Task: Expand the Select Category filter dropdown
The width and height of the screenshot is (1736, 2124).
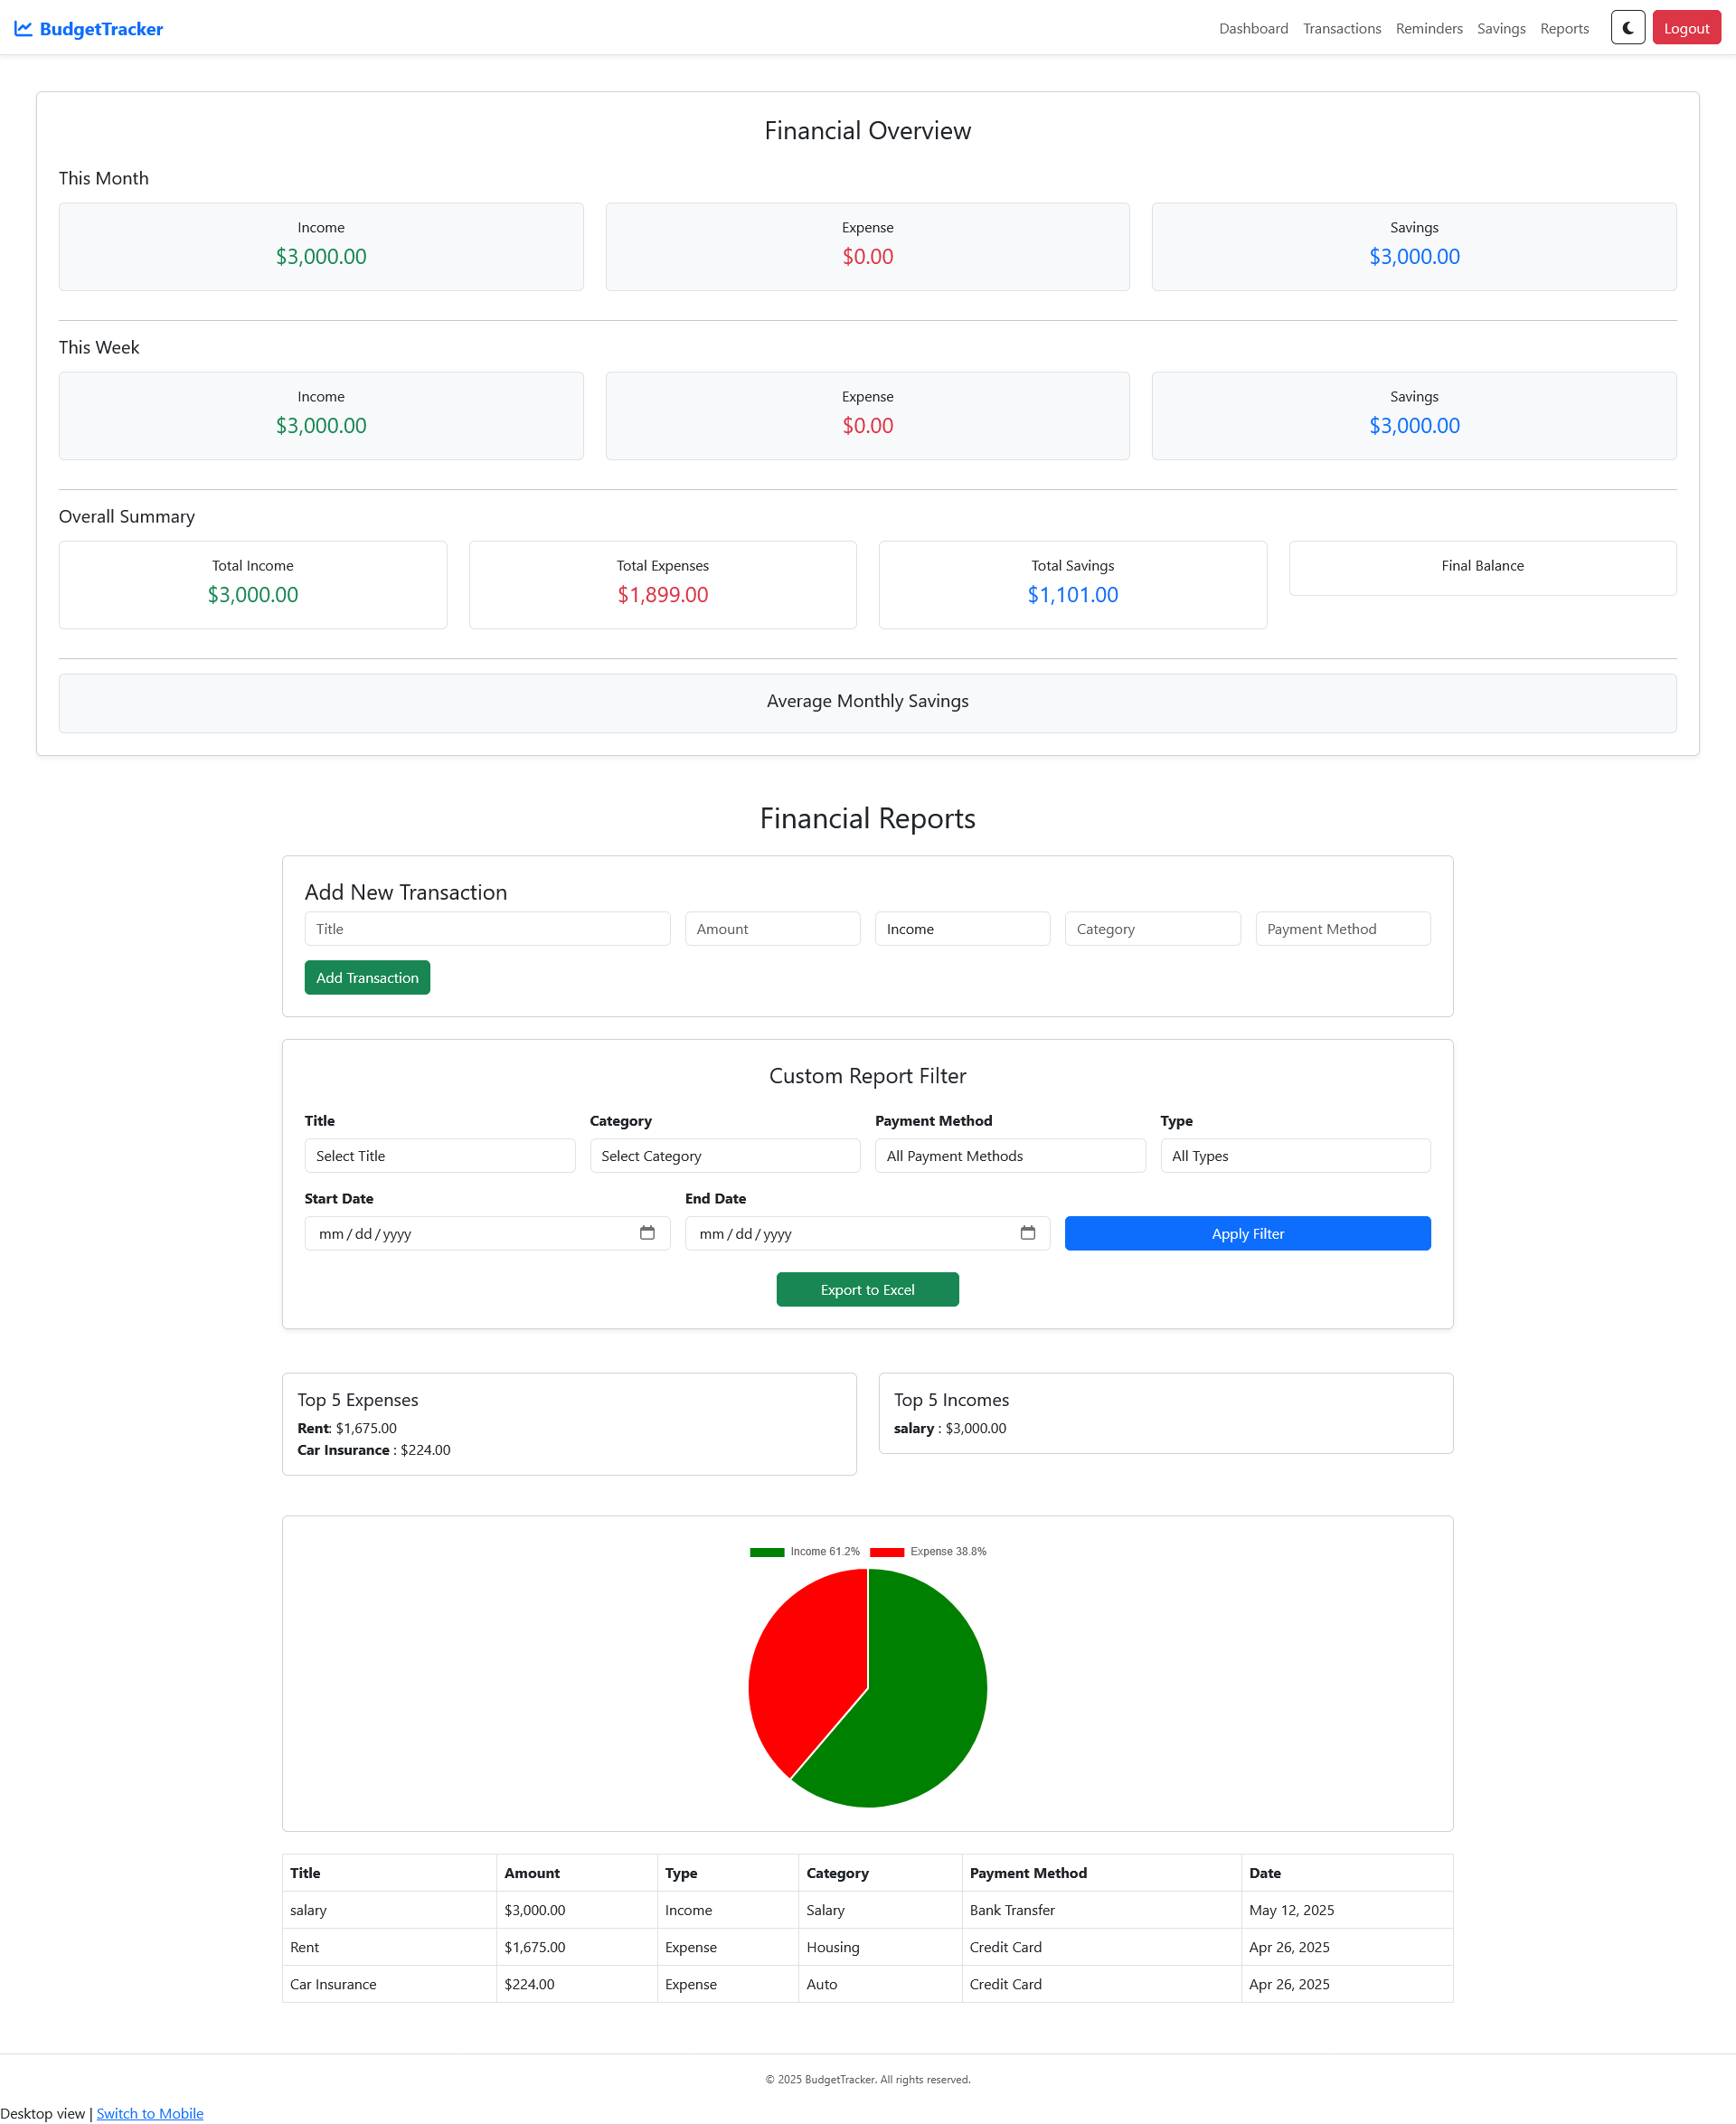Action: point(724,1156)
